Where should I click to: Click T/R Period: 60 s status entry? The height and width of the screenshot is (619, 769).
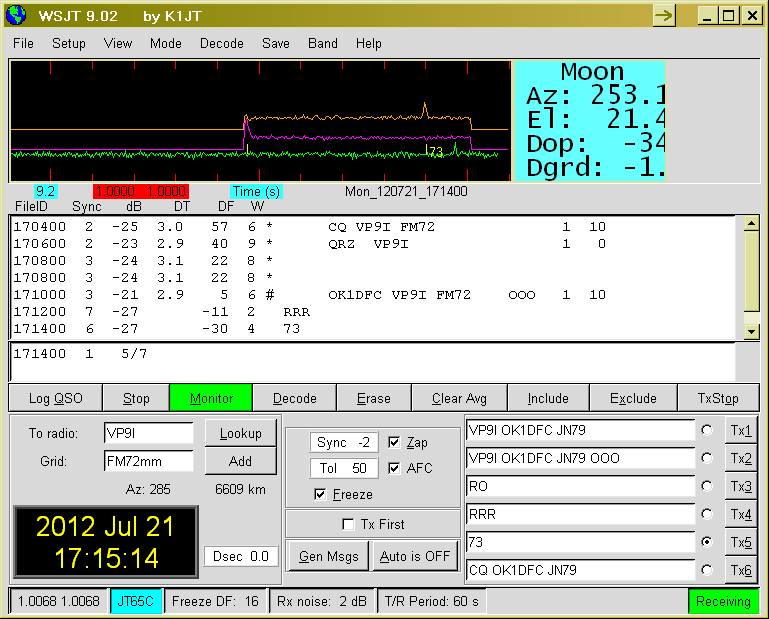[432, 601]
